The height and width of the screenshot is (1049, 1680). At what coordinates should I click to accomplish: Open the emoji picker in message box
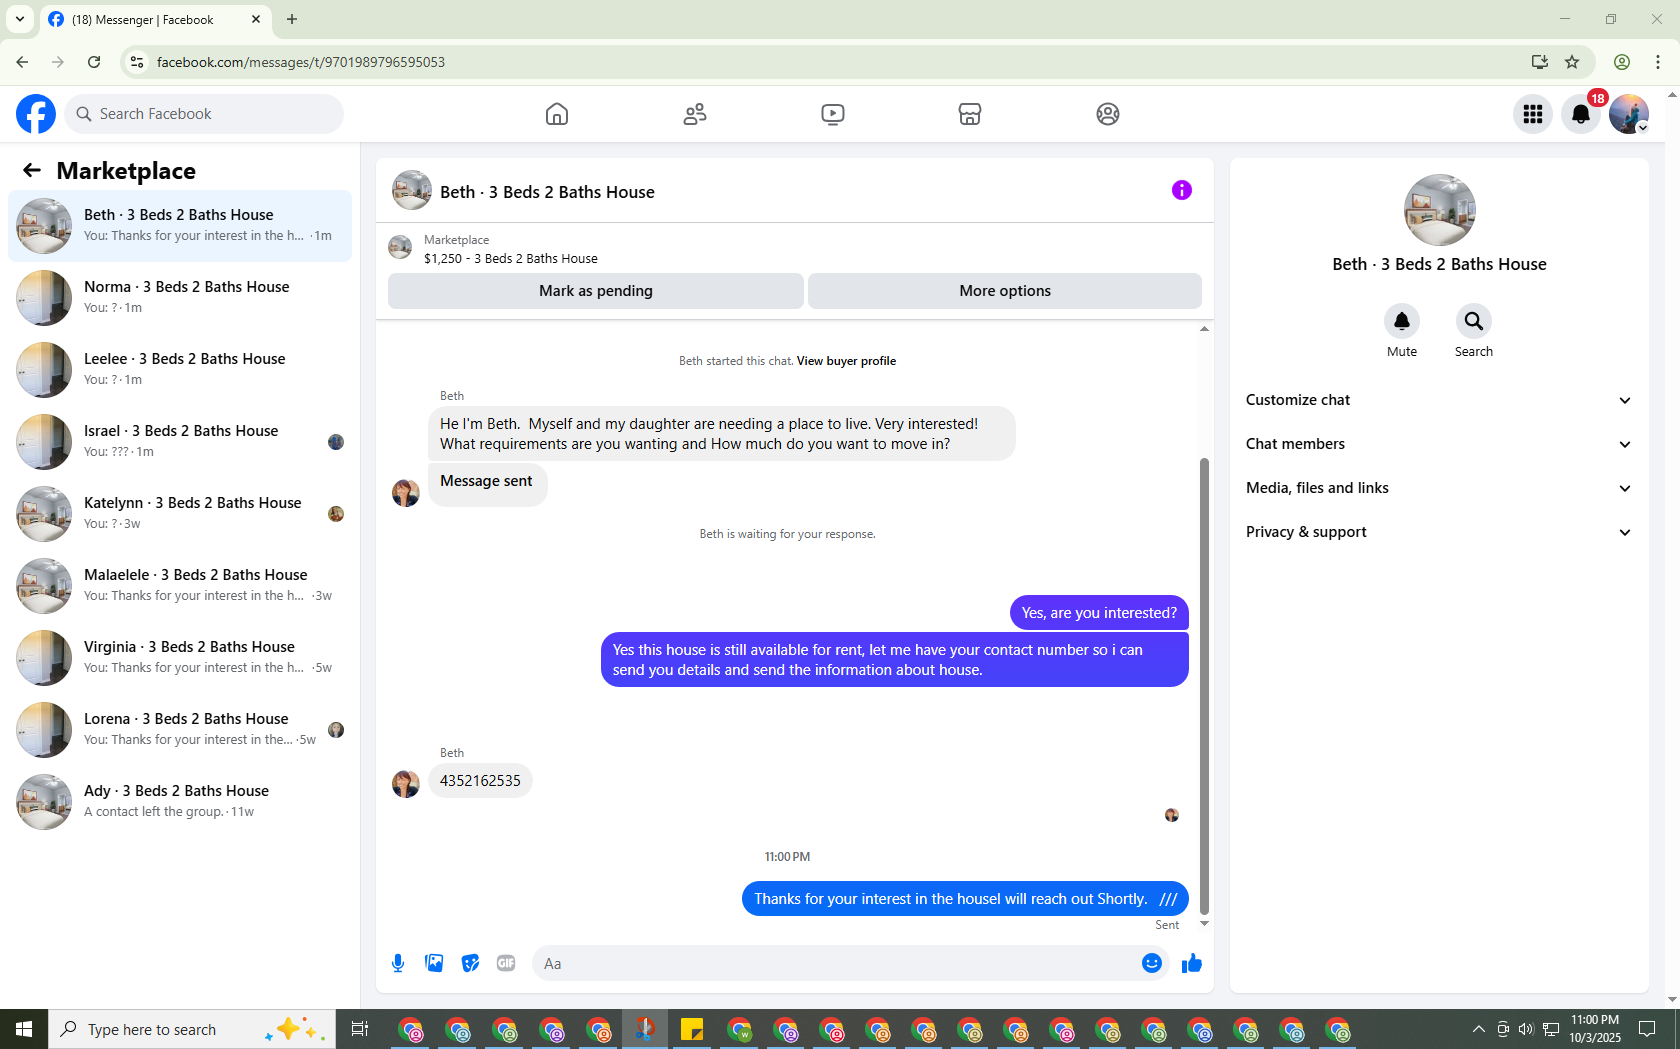click(x=1152, y=963)
